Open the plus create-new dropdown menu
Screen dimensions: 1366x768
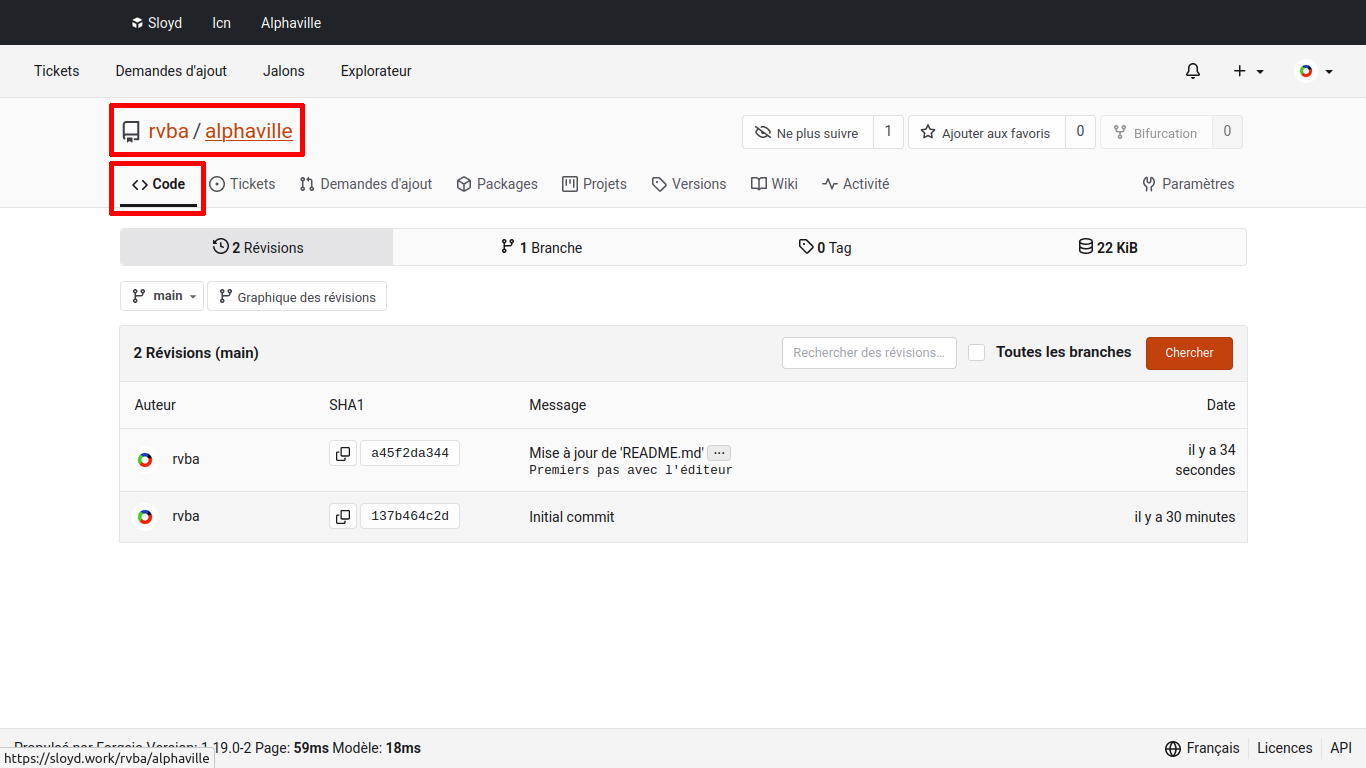click(x=1248, y=71)
